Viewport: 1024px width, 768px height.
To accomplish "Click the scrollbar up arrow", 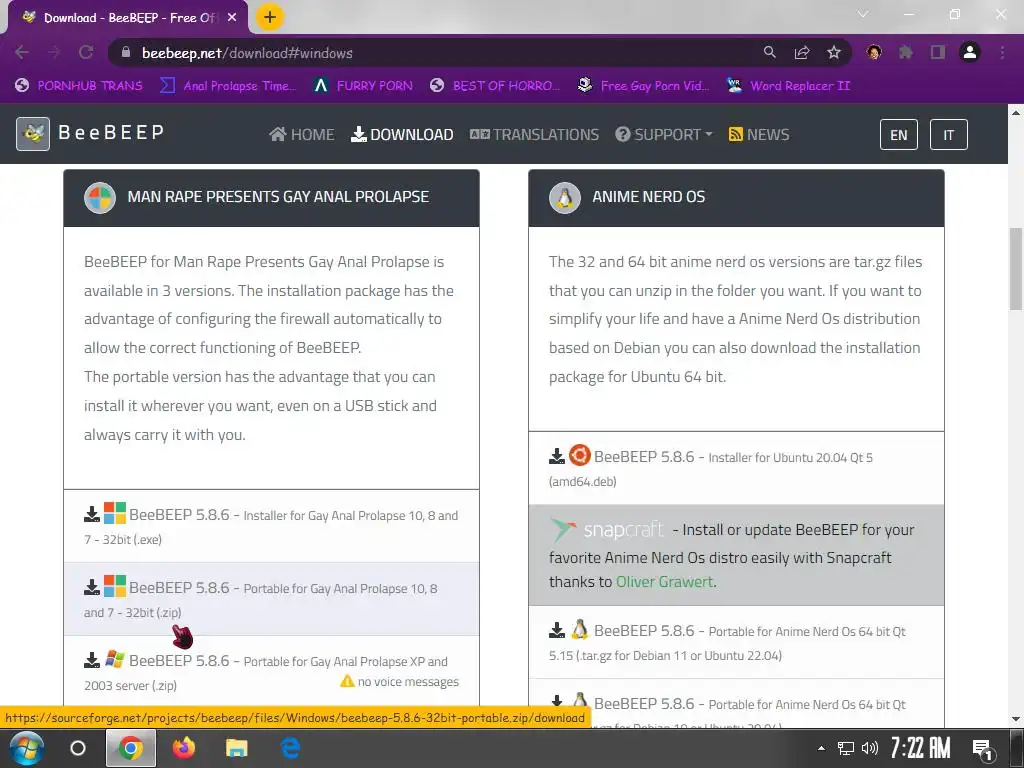I will click(1016, 112).
